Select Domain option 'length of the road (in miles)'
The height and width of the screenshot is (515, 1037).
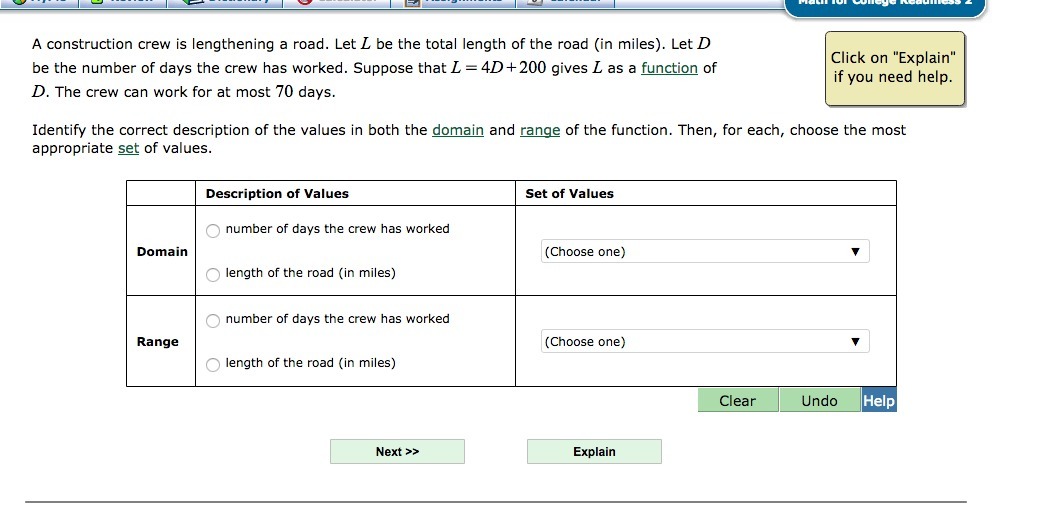[x=212, y=275]
